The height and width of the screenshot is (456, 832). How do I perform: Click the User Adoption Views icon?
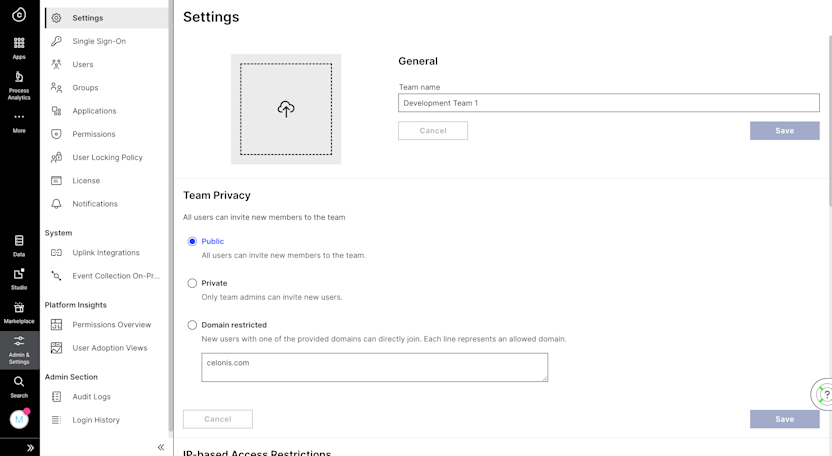(56, 348)
